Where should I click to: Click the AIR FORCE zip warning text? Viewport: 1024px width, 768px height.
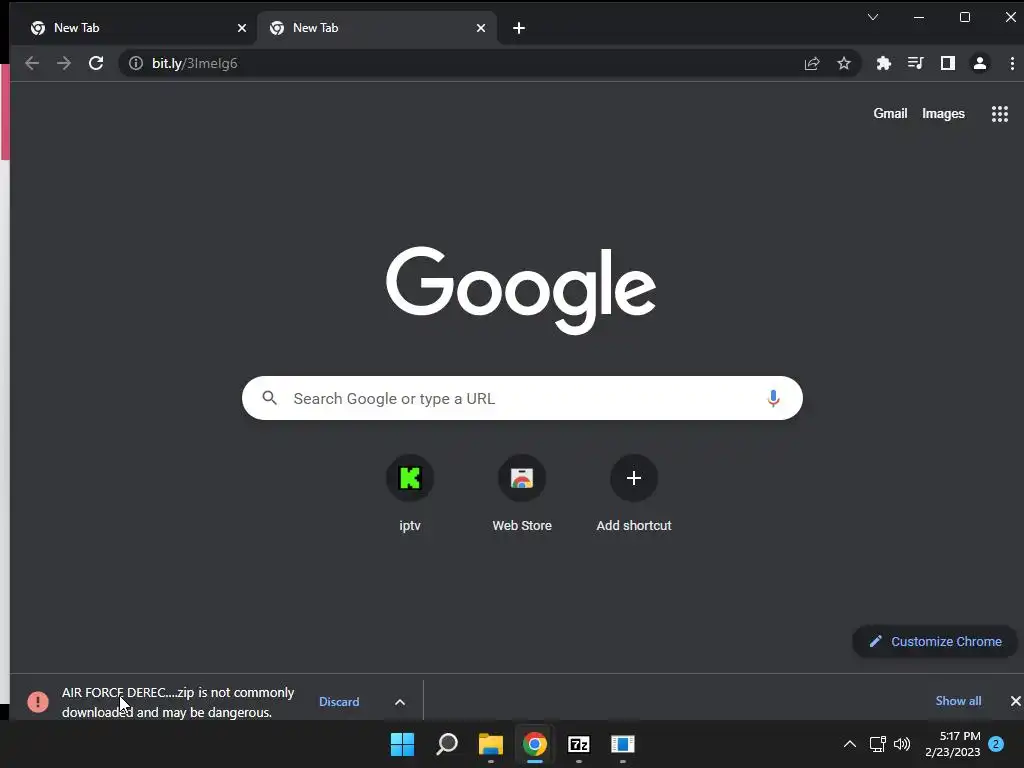pos(178,702)
